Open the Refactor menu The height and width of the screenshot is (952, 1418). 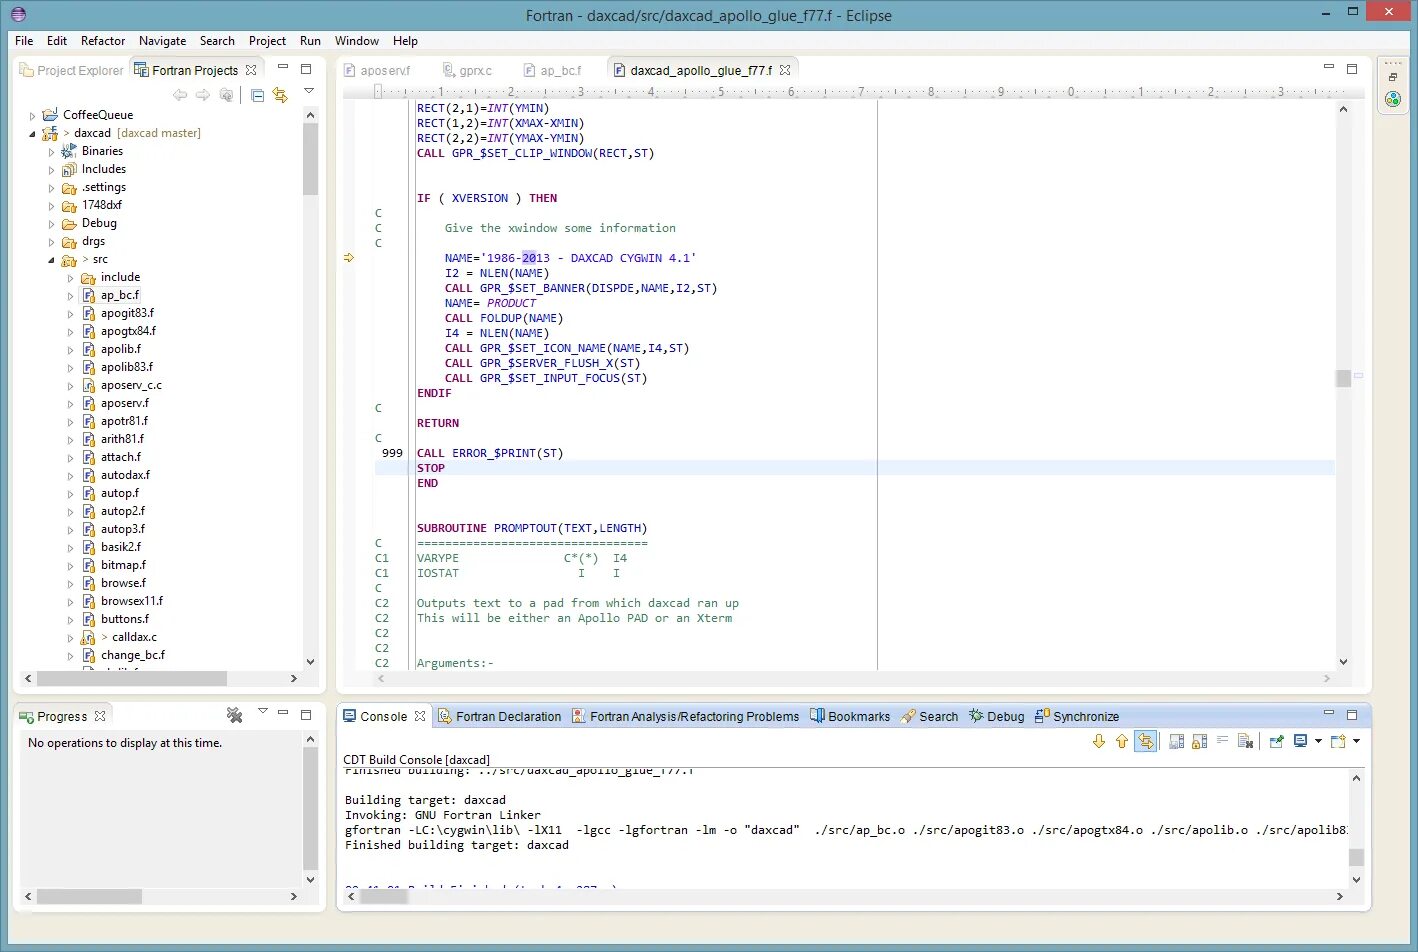click(103, 41)
